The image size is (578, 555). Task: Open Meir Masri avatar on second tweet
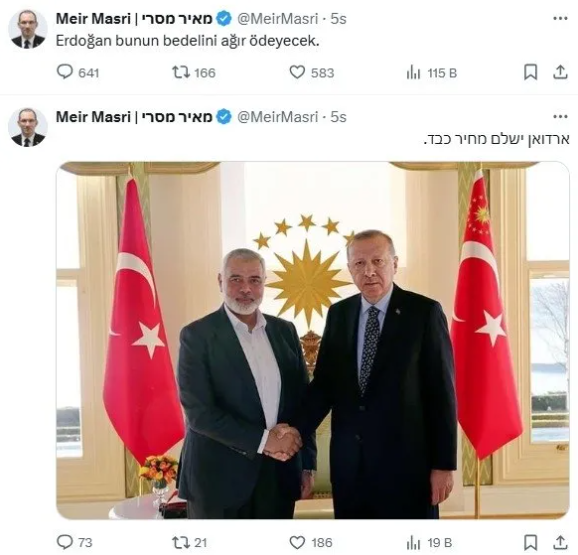(x=28, y=128)
